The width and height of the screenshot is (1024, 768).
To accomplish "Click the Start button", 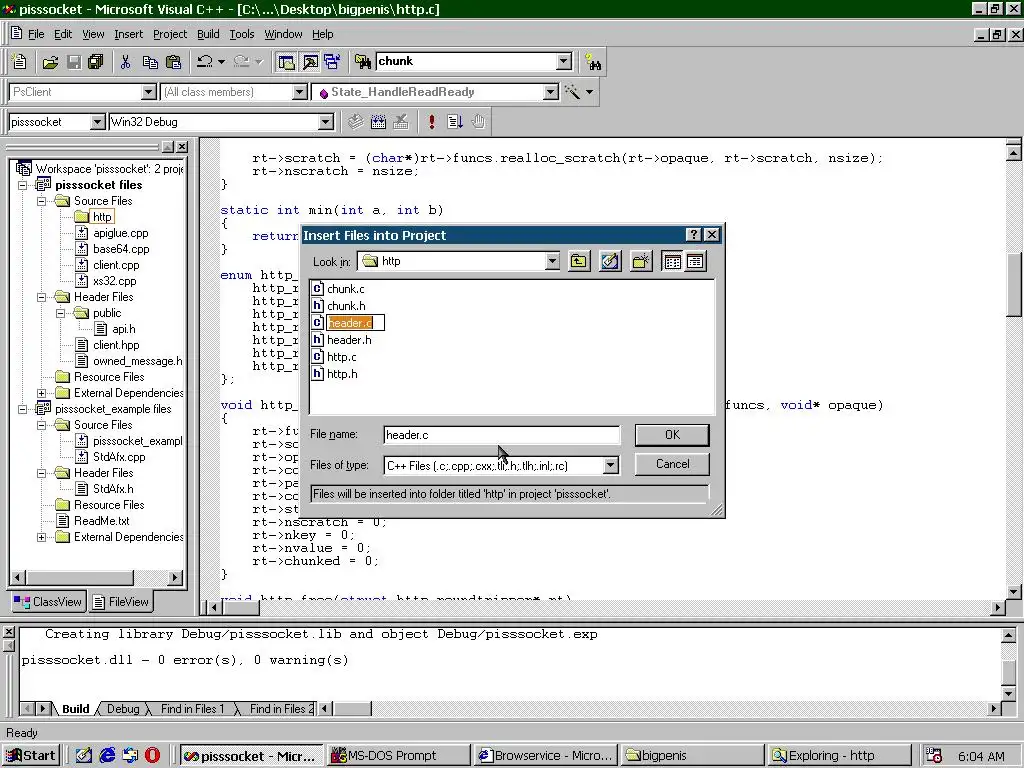I will pyautogui.click(x=31, y=756).
